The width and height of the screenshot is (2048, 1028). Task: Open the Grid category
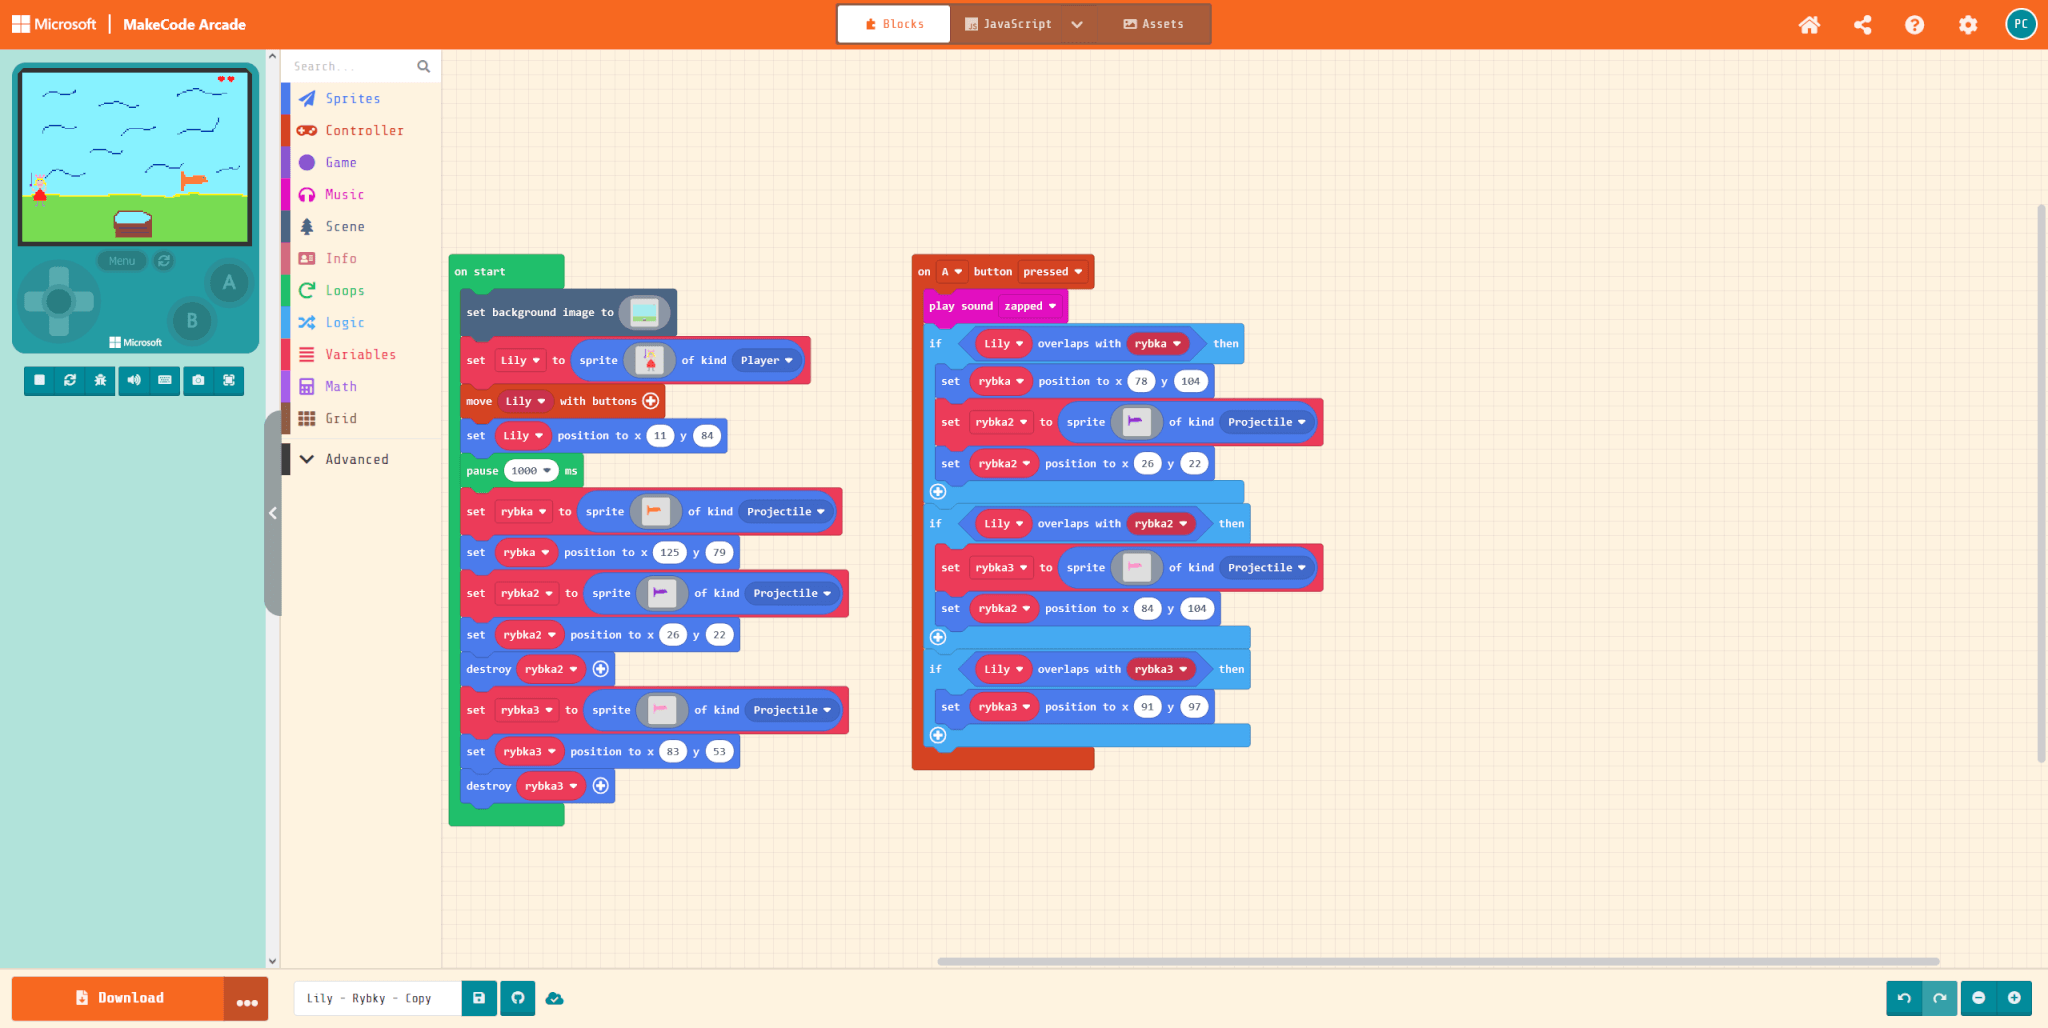click(361, 418)
